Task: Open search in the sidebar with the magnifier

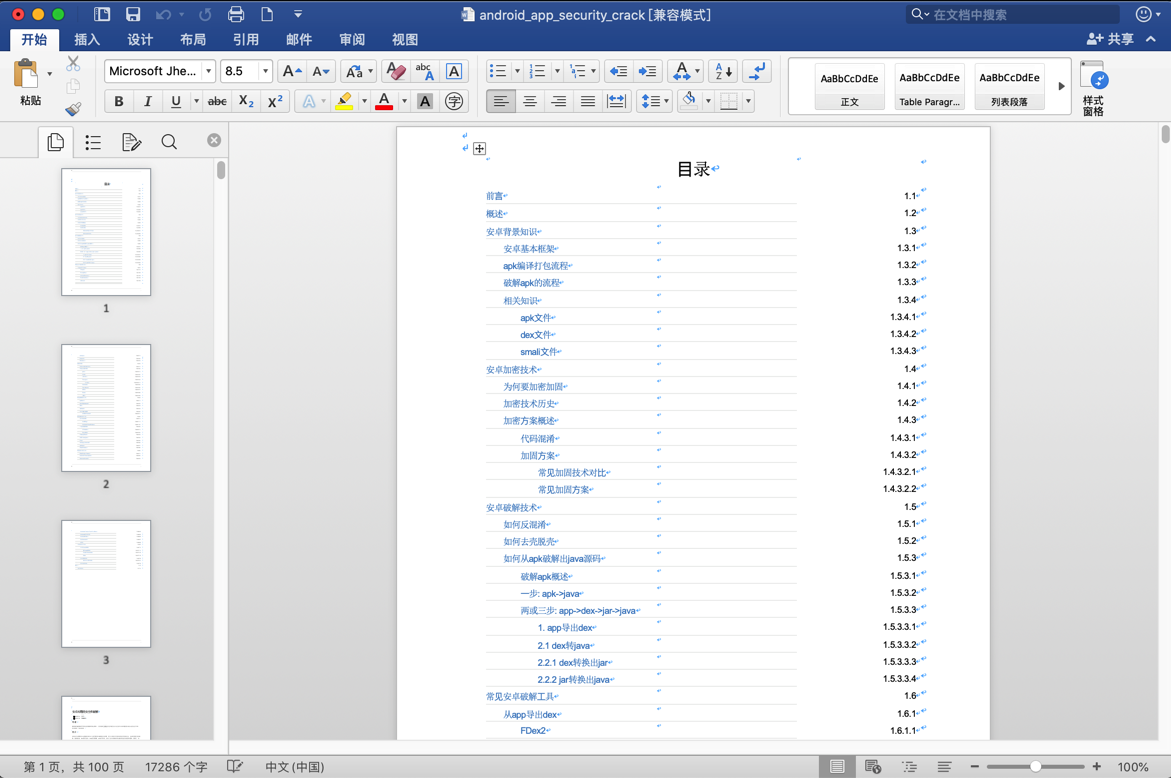Action: [x=170, y=142]
